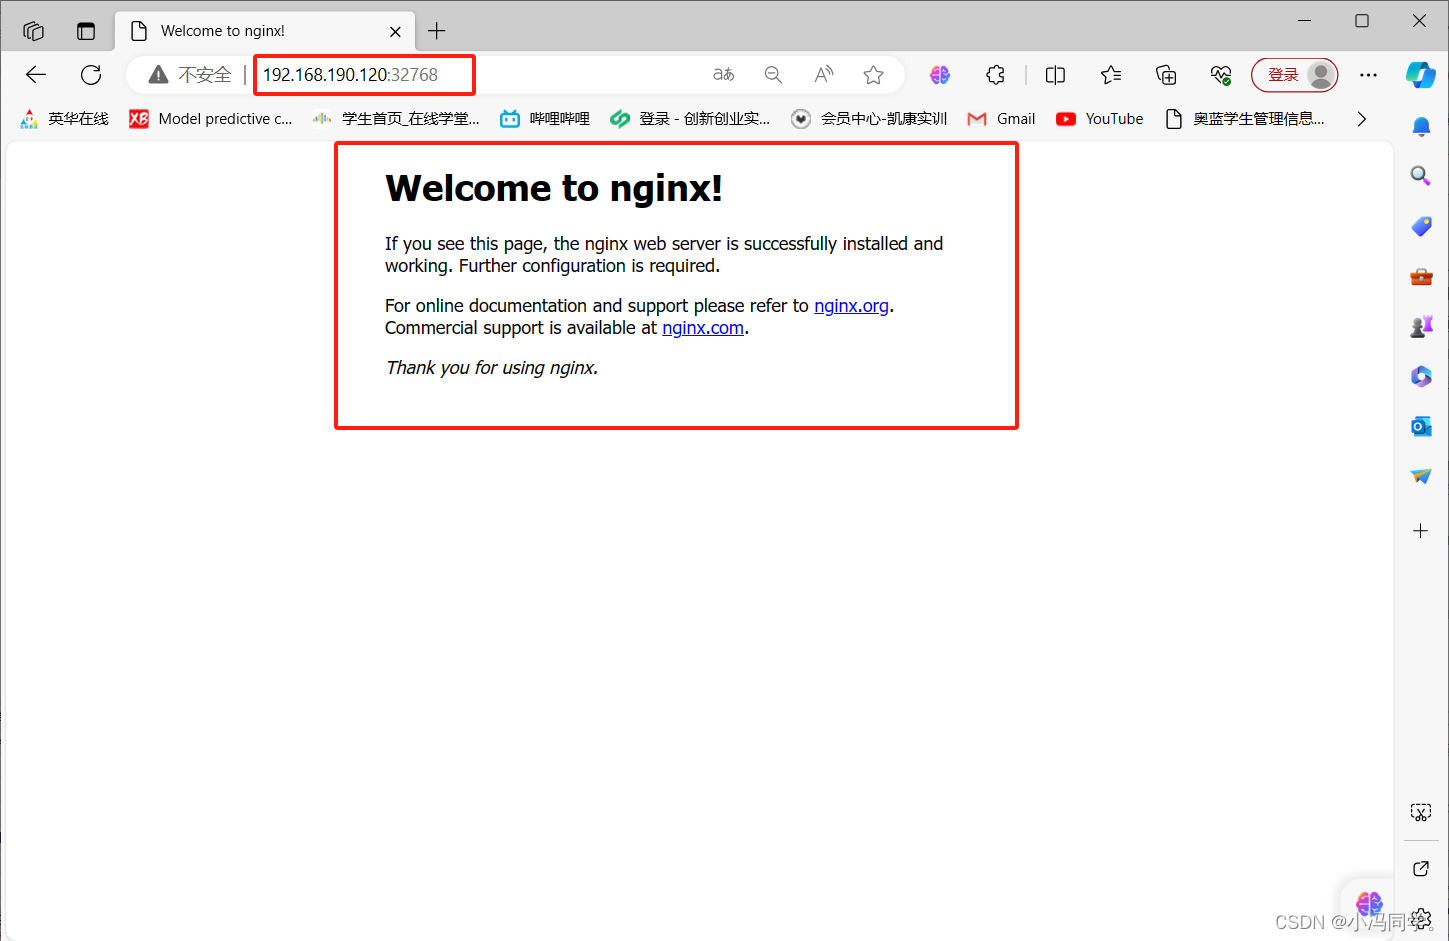This screenshot has width=1449, height=941.
Task: Toggle split screen view
Action: [1055, 75]
